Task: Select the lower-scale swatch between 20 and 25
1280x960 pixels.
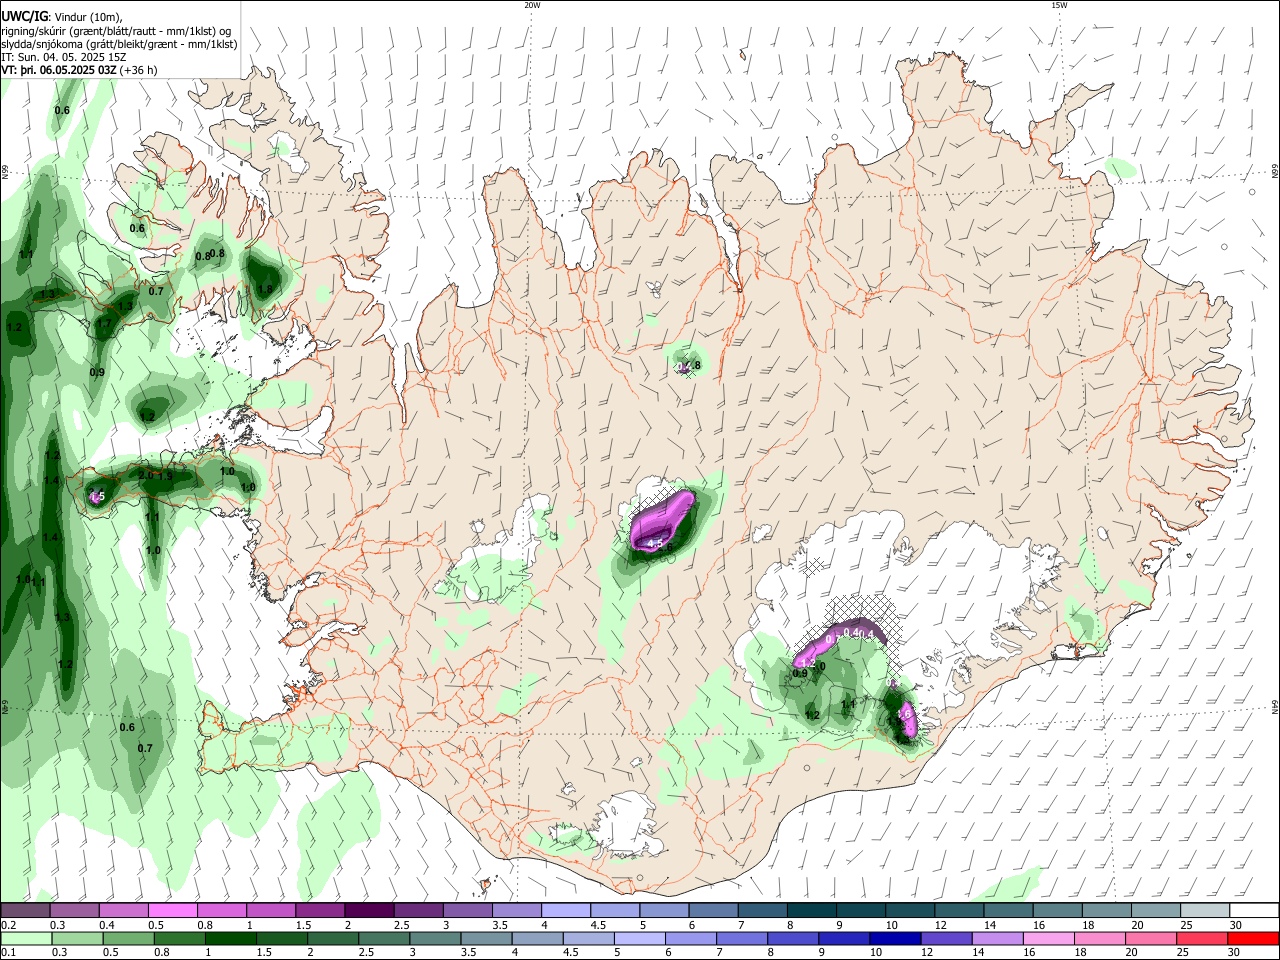Action: (x=1150, y=938)
